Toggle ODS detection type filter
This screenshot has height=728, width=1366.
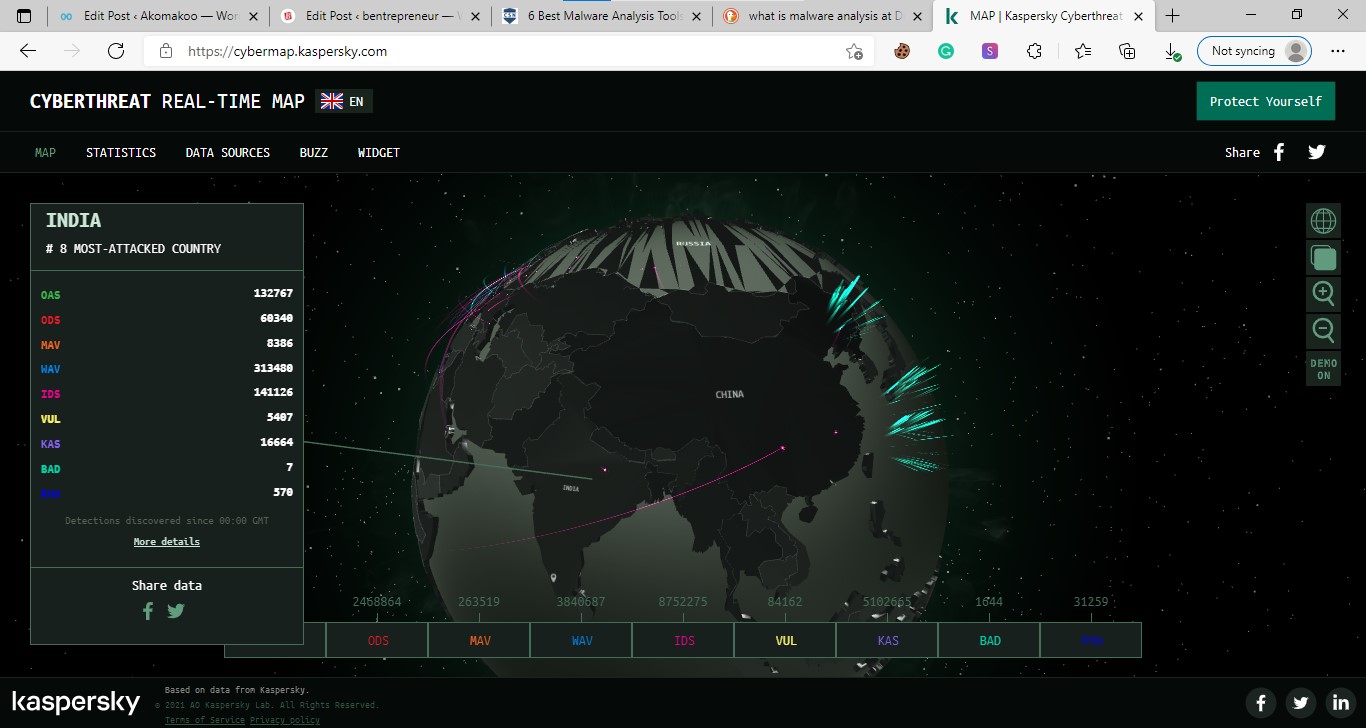(x=378, y=640)
